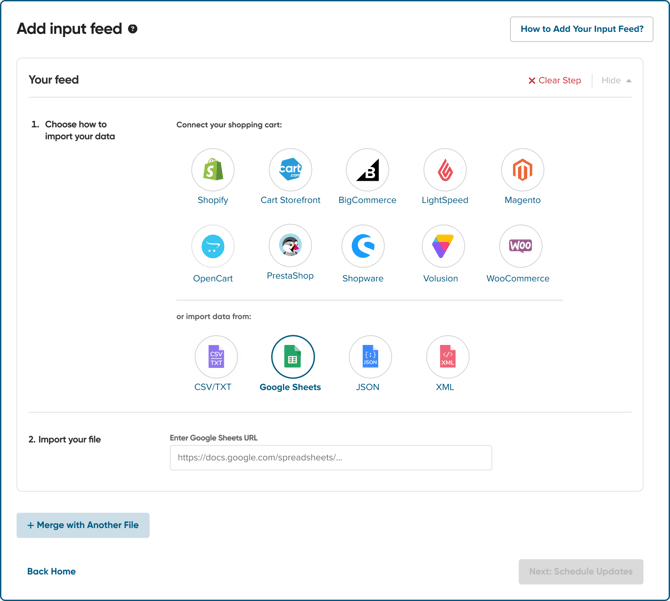Pick the PrestaShop penguin icon
Image resolution: width=670 pixels, height=601 pixels.
[291, 246]
